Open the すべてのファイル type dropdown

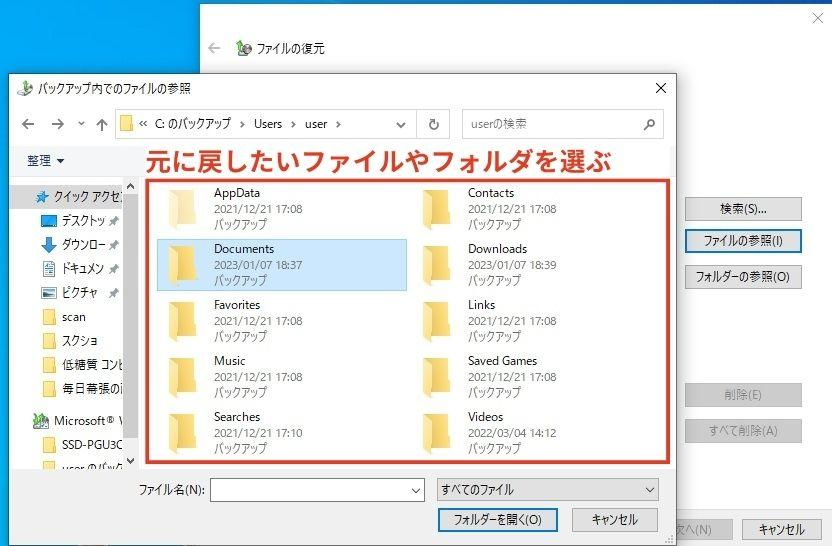(548, 489)
